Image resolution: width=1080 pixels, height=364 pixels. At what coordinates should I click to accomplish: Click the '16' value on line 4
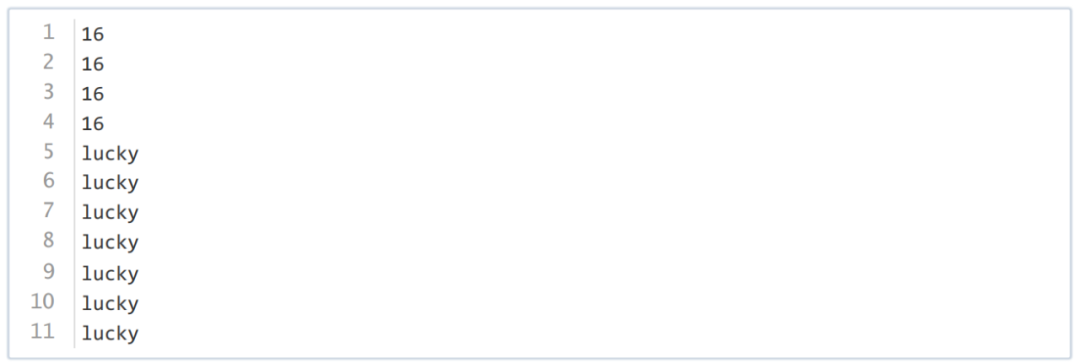pyautogui.click(x=92, y=124)
